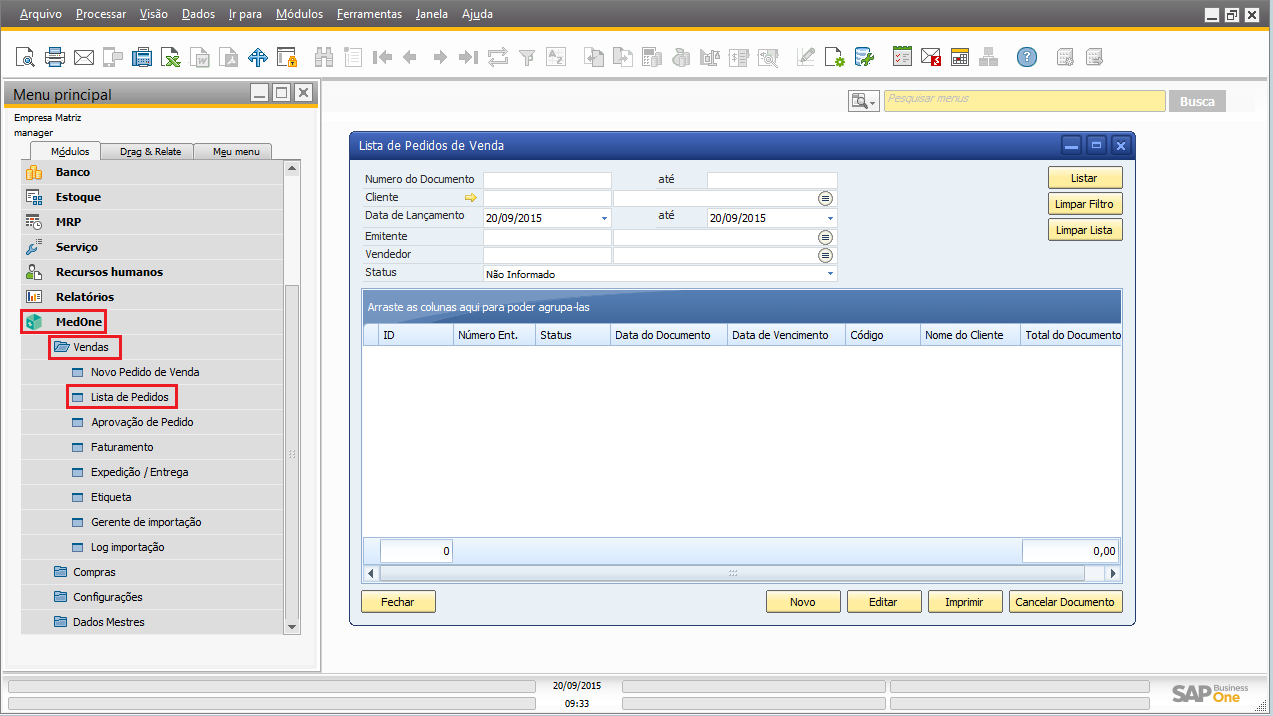Click the Numero do Documento input field

(x=547, y=180)
